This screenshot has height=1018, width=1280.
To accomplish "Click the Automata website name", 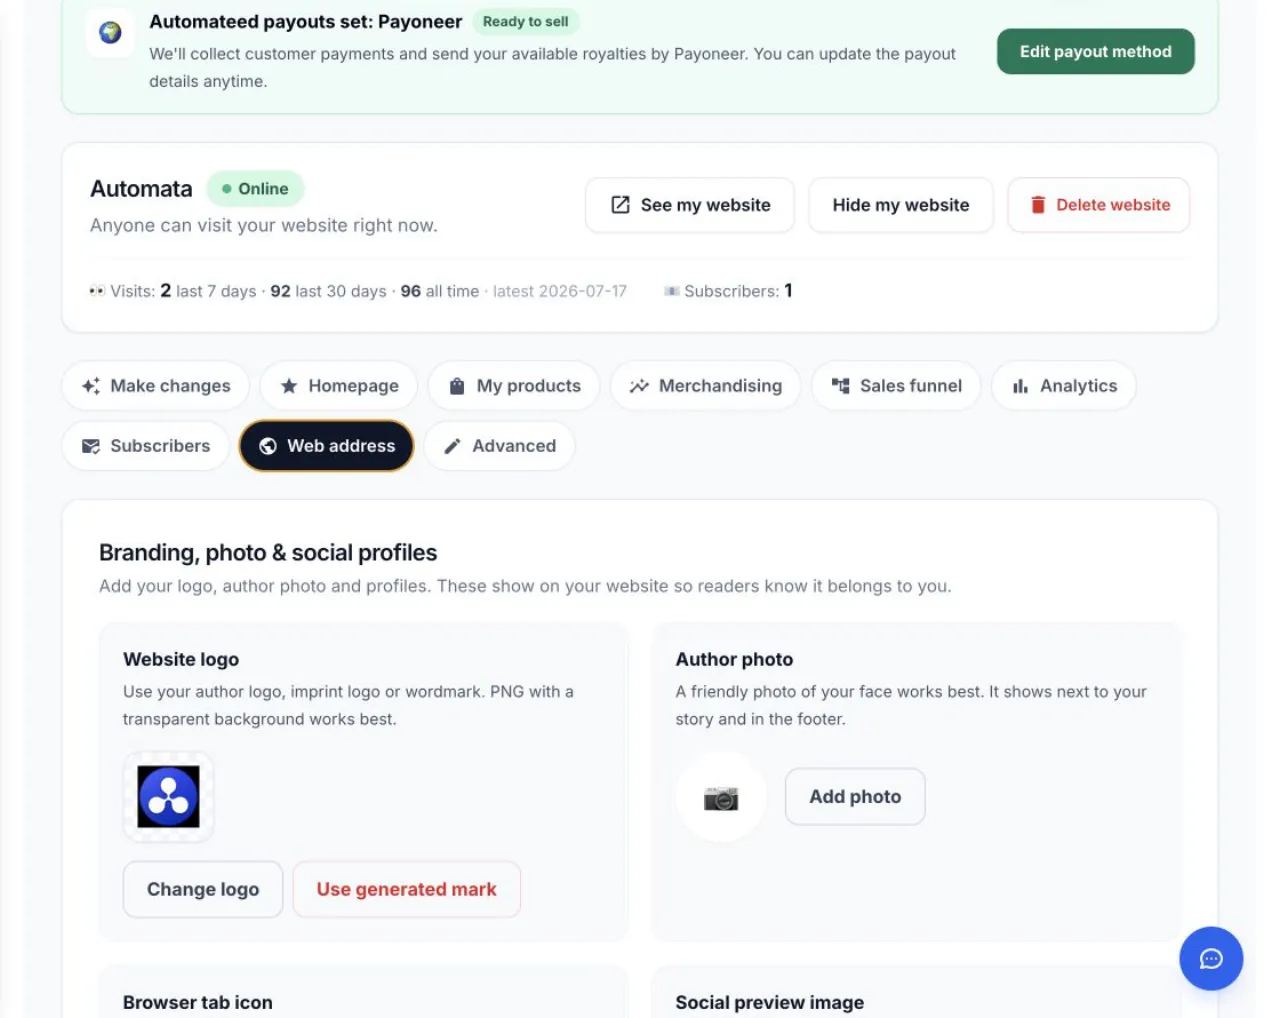I will pyautogui.click(x=141, y=189).
